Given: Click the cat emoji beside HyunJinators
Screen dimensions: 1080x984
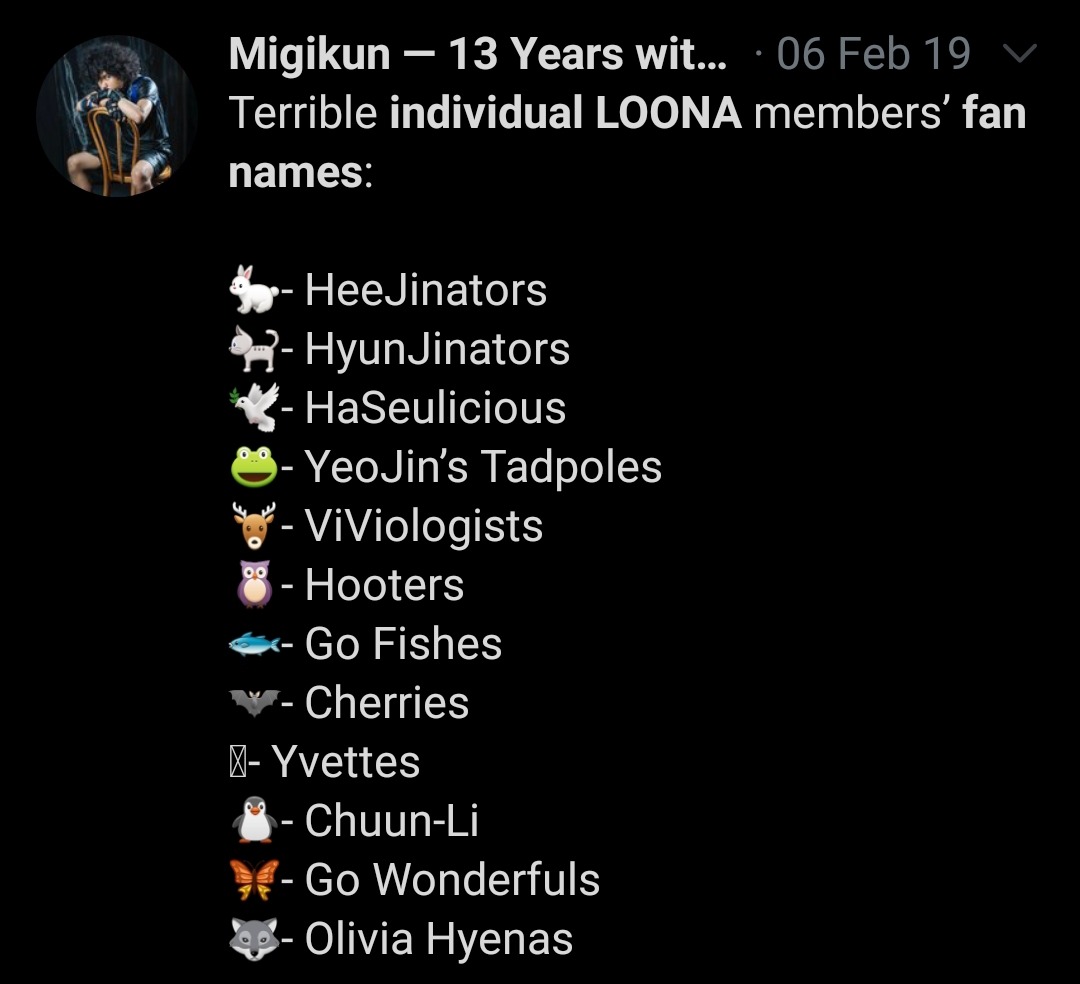Looking at the screenshot, I should 253,349.
